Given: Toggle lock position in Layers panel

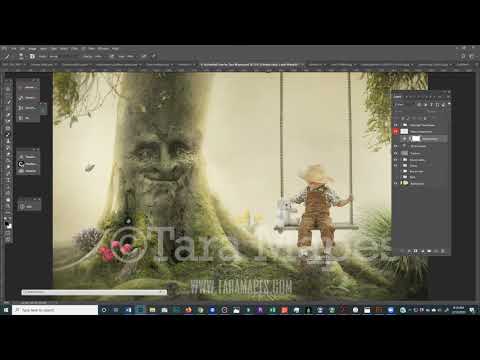Looking at the screenshot, I should coord(414,118).
